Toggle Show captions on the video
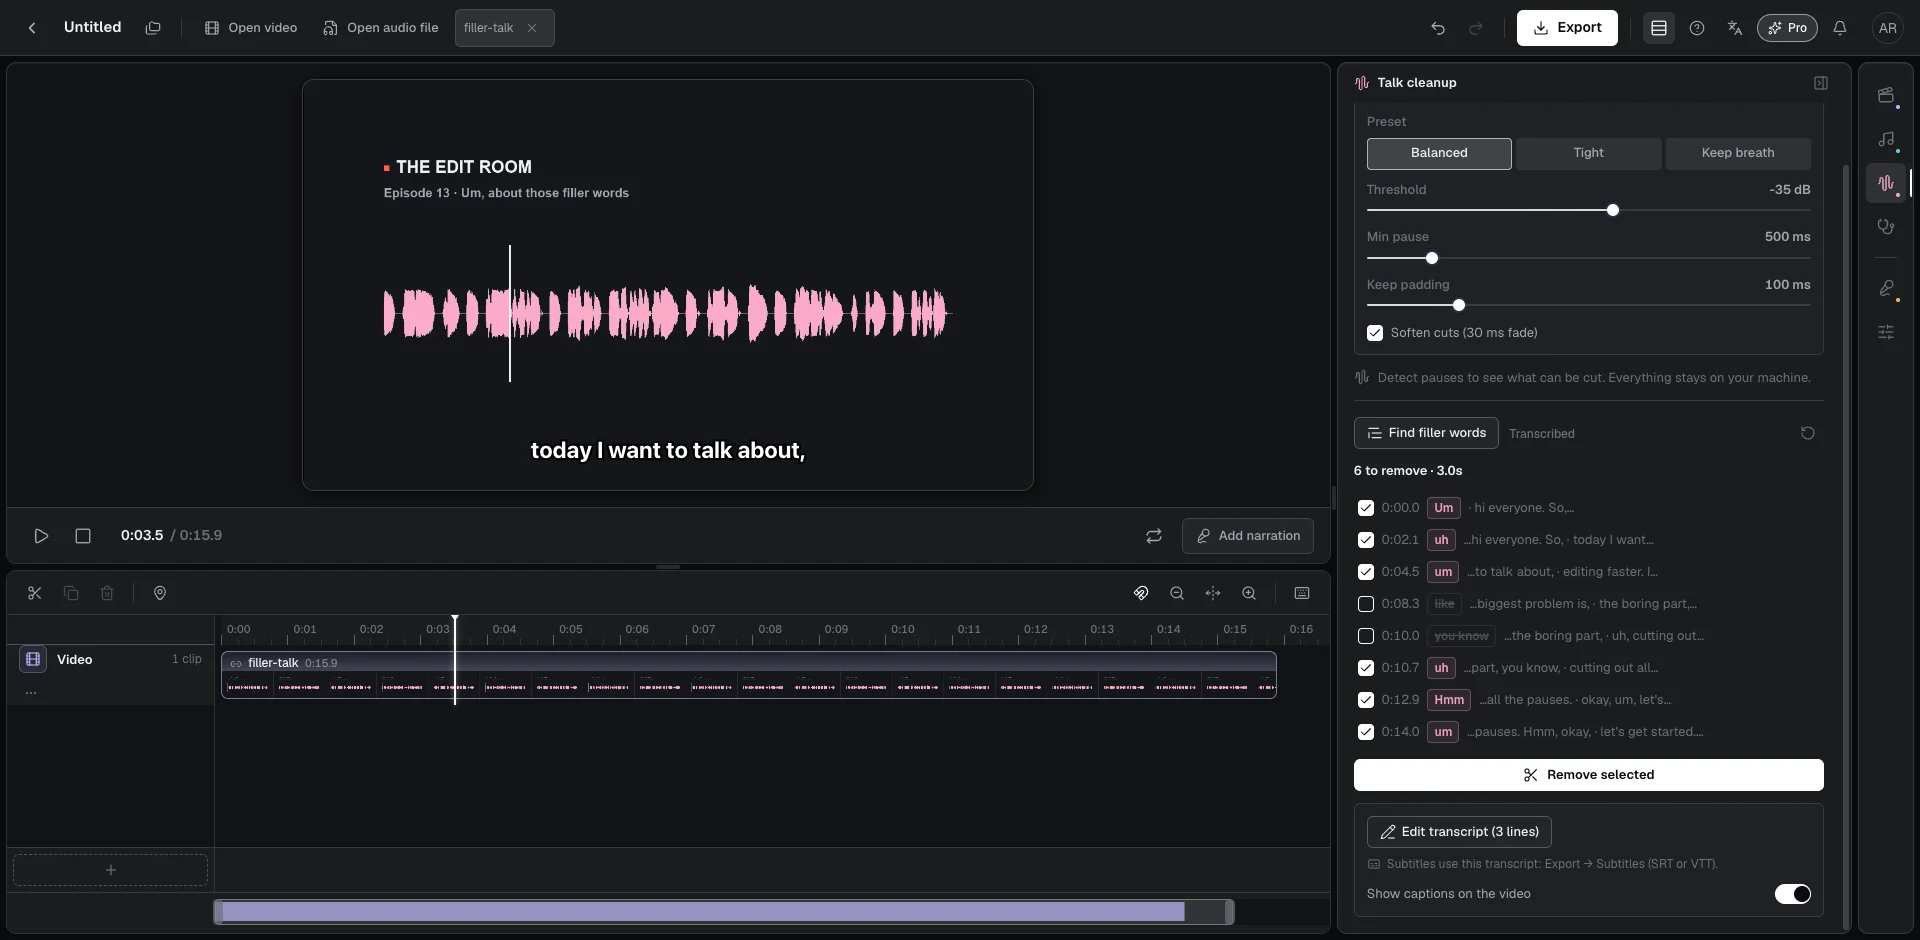Image resolution: width=1920 pixels, height=940 pixels. click(1792, 894)
